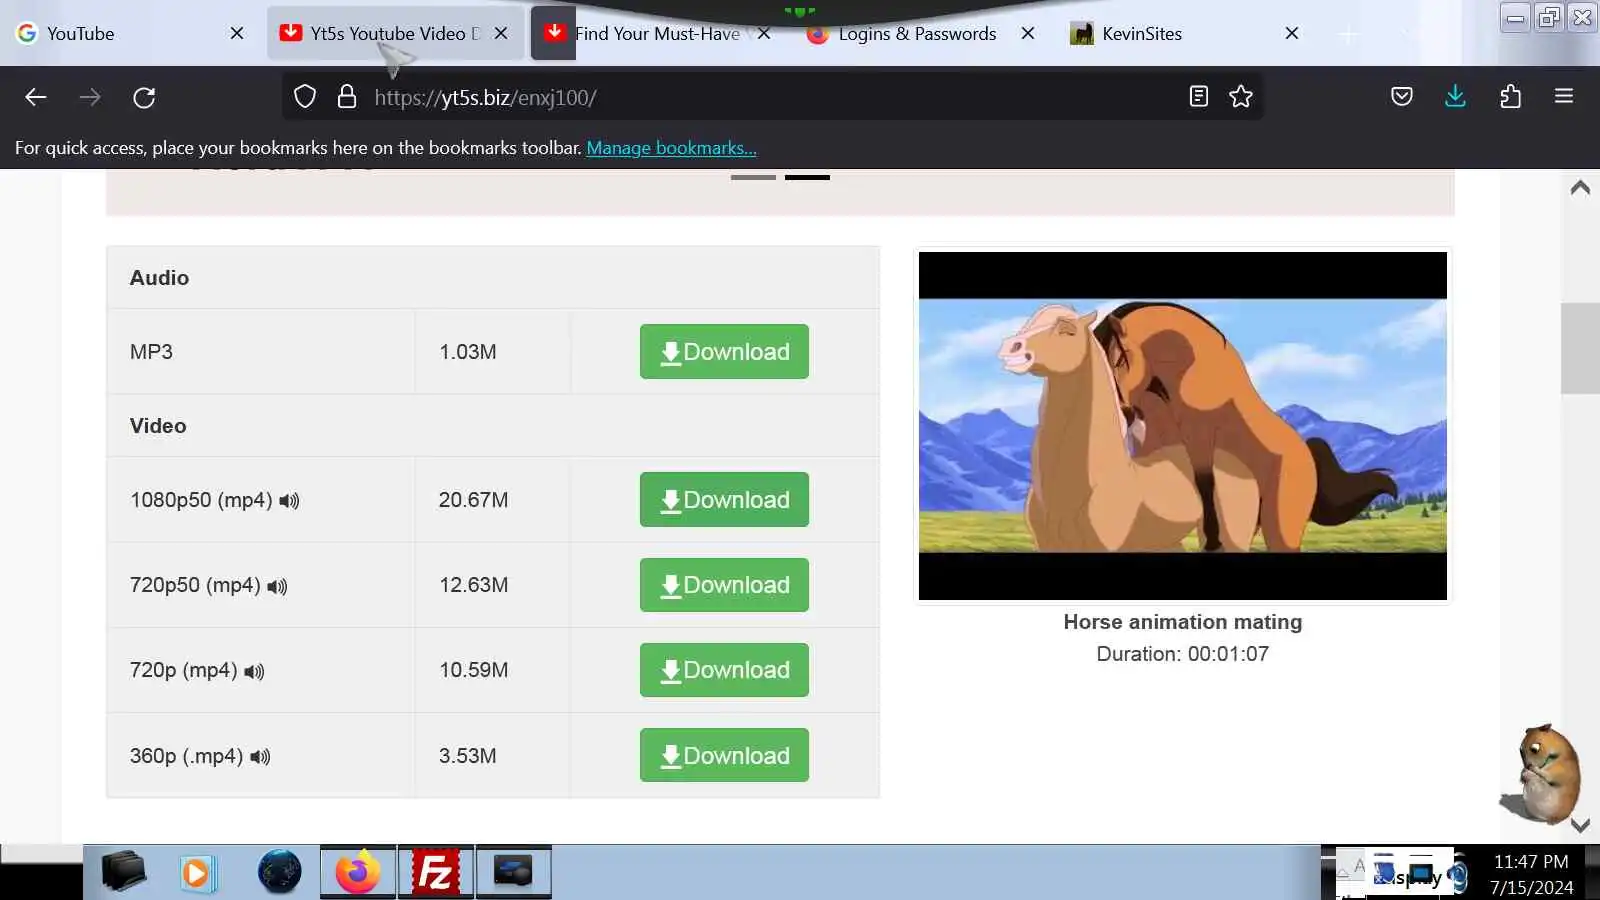Click the speaker icon beside 720p (mp4)

254,672
